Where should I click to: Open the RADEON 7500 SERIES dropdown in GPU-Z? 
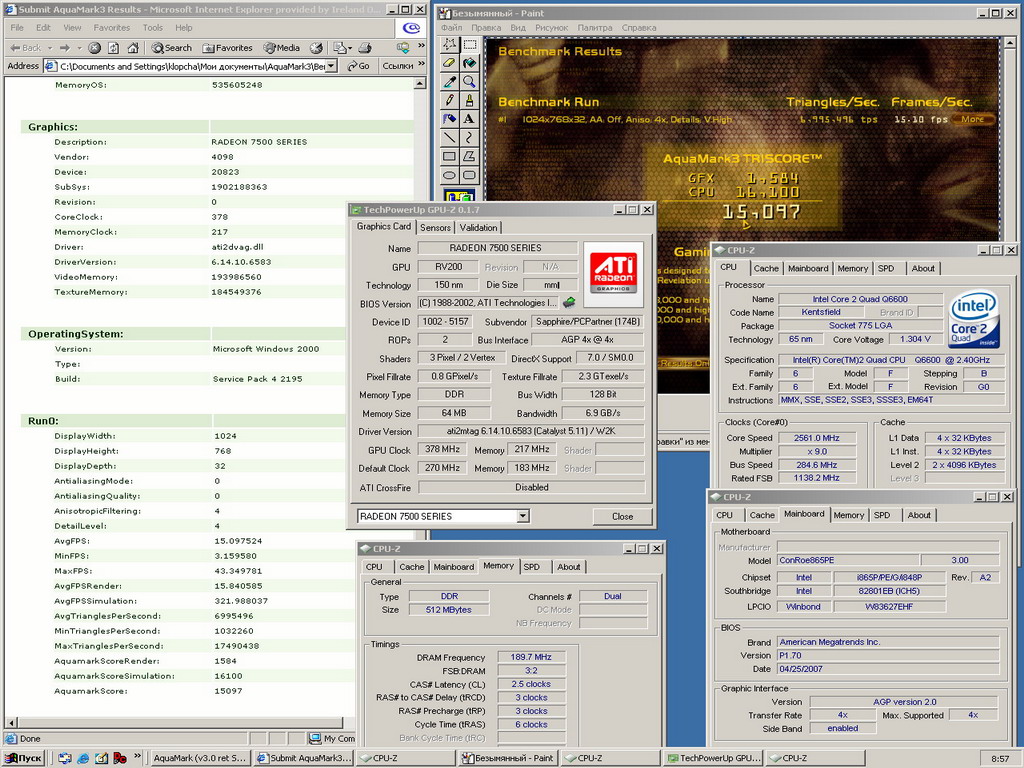click(523, 517)
